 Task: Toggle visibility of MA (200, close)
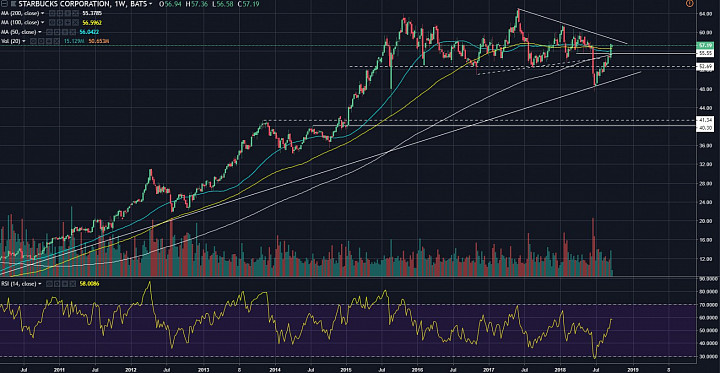pos(52,13)
